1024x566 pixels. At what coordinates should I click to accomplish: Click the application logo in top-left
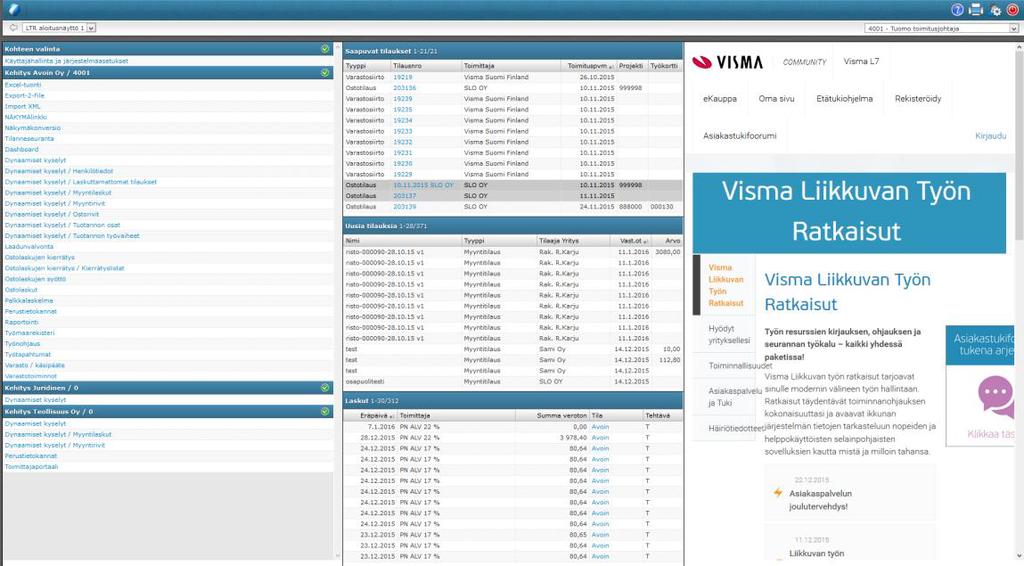coord(14,9)
